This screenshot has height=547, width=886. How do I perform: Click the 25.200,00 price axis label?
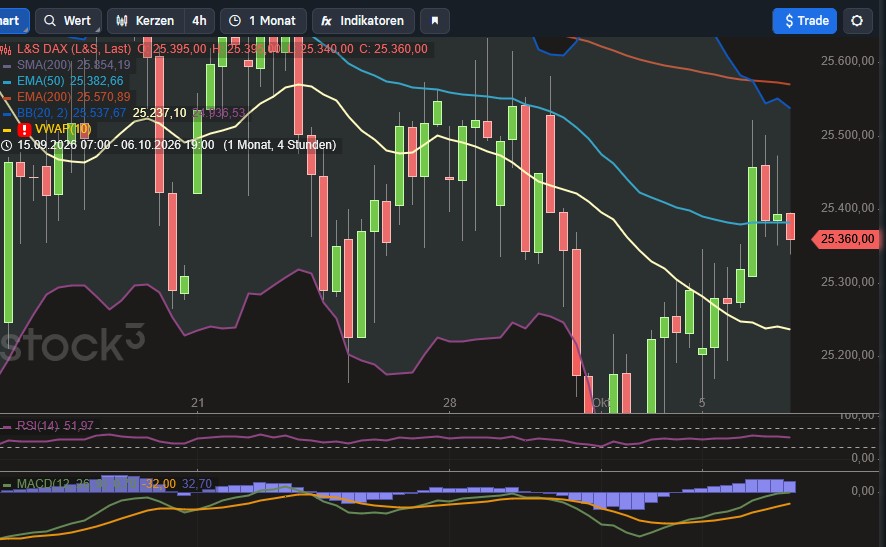coord(848,355)
